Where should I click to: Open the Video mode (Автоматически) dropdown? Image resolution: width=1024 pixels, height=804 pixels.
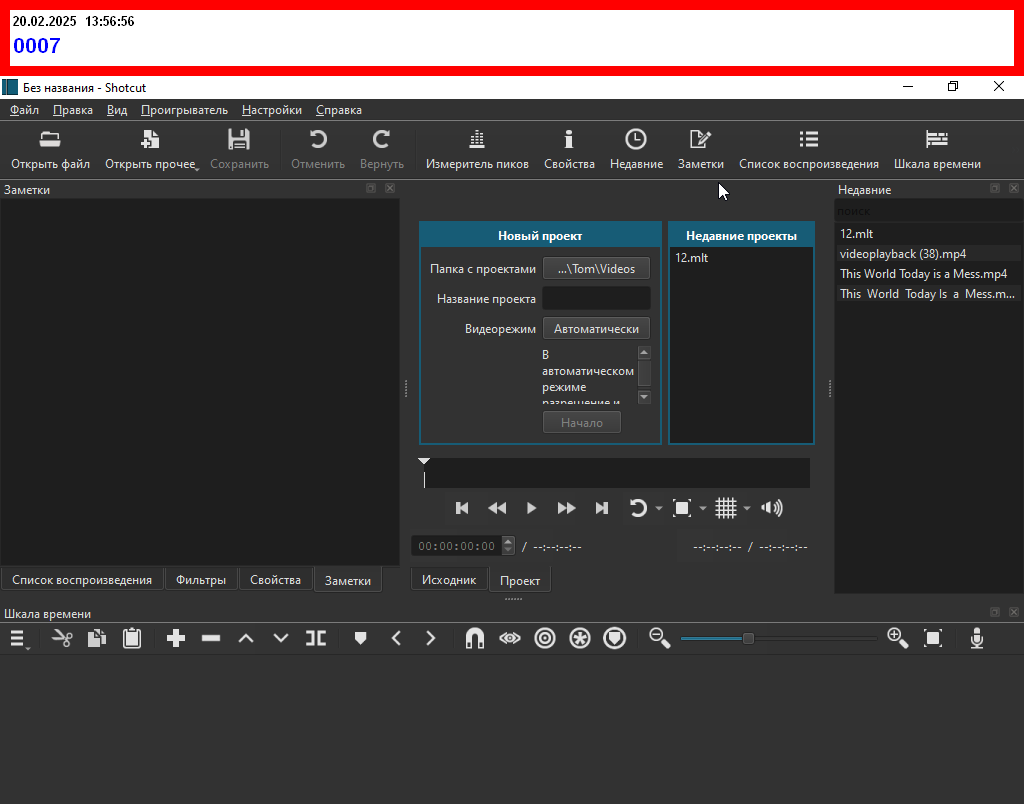(596, 328)
